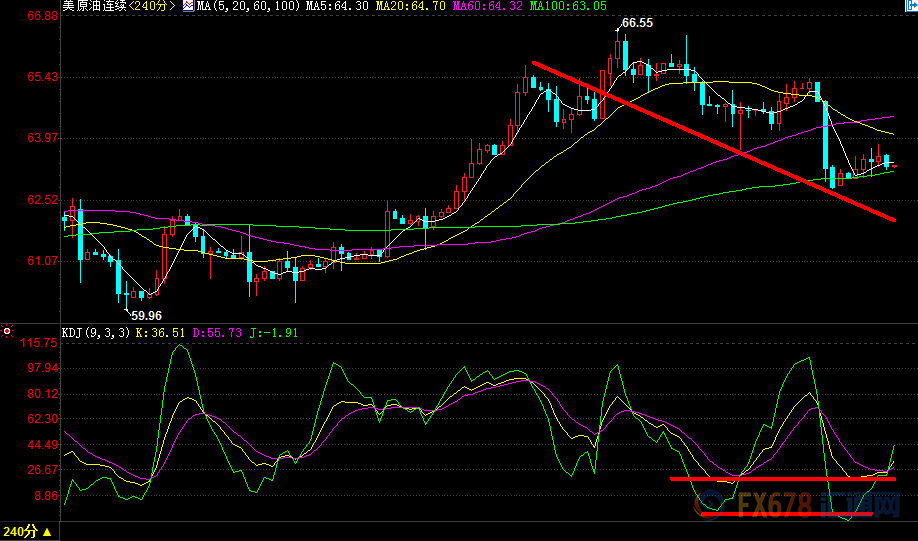Screen dimensions: 918x541
Task: Open the 240分 period selector arrow
Action: click(47, 532)
